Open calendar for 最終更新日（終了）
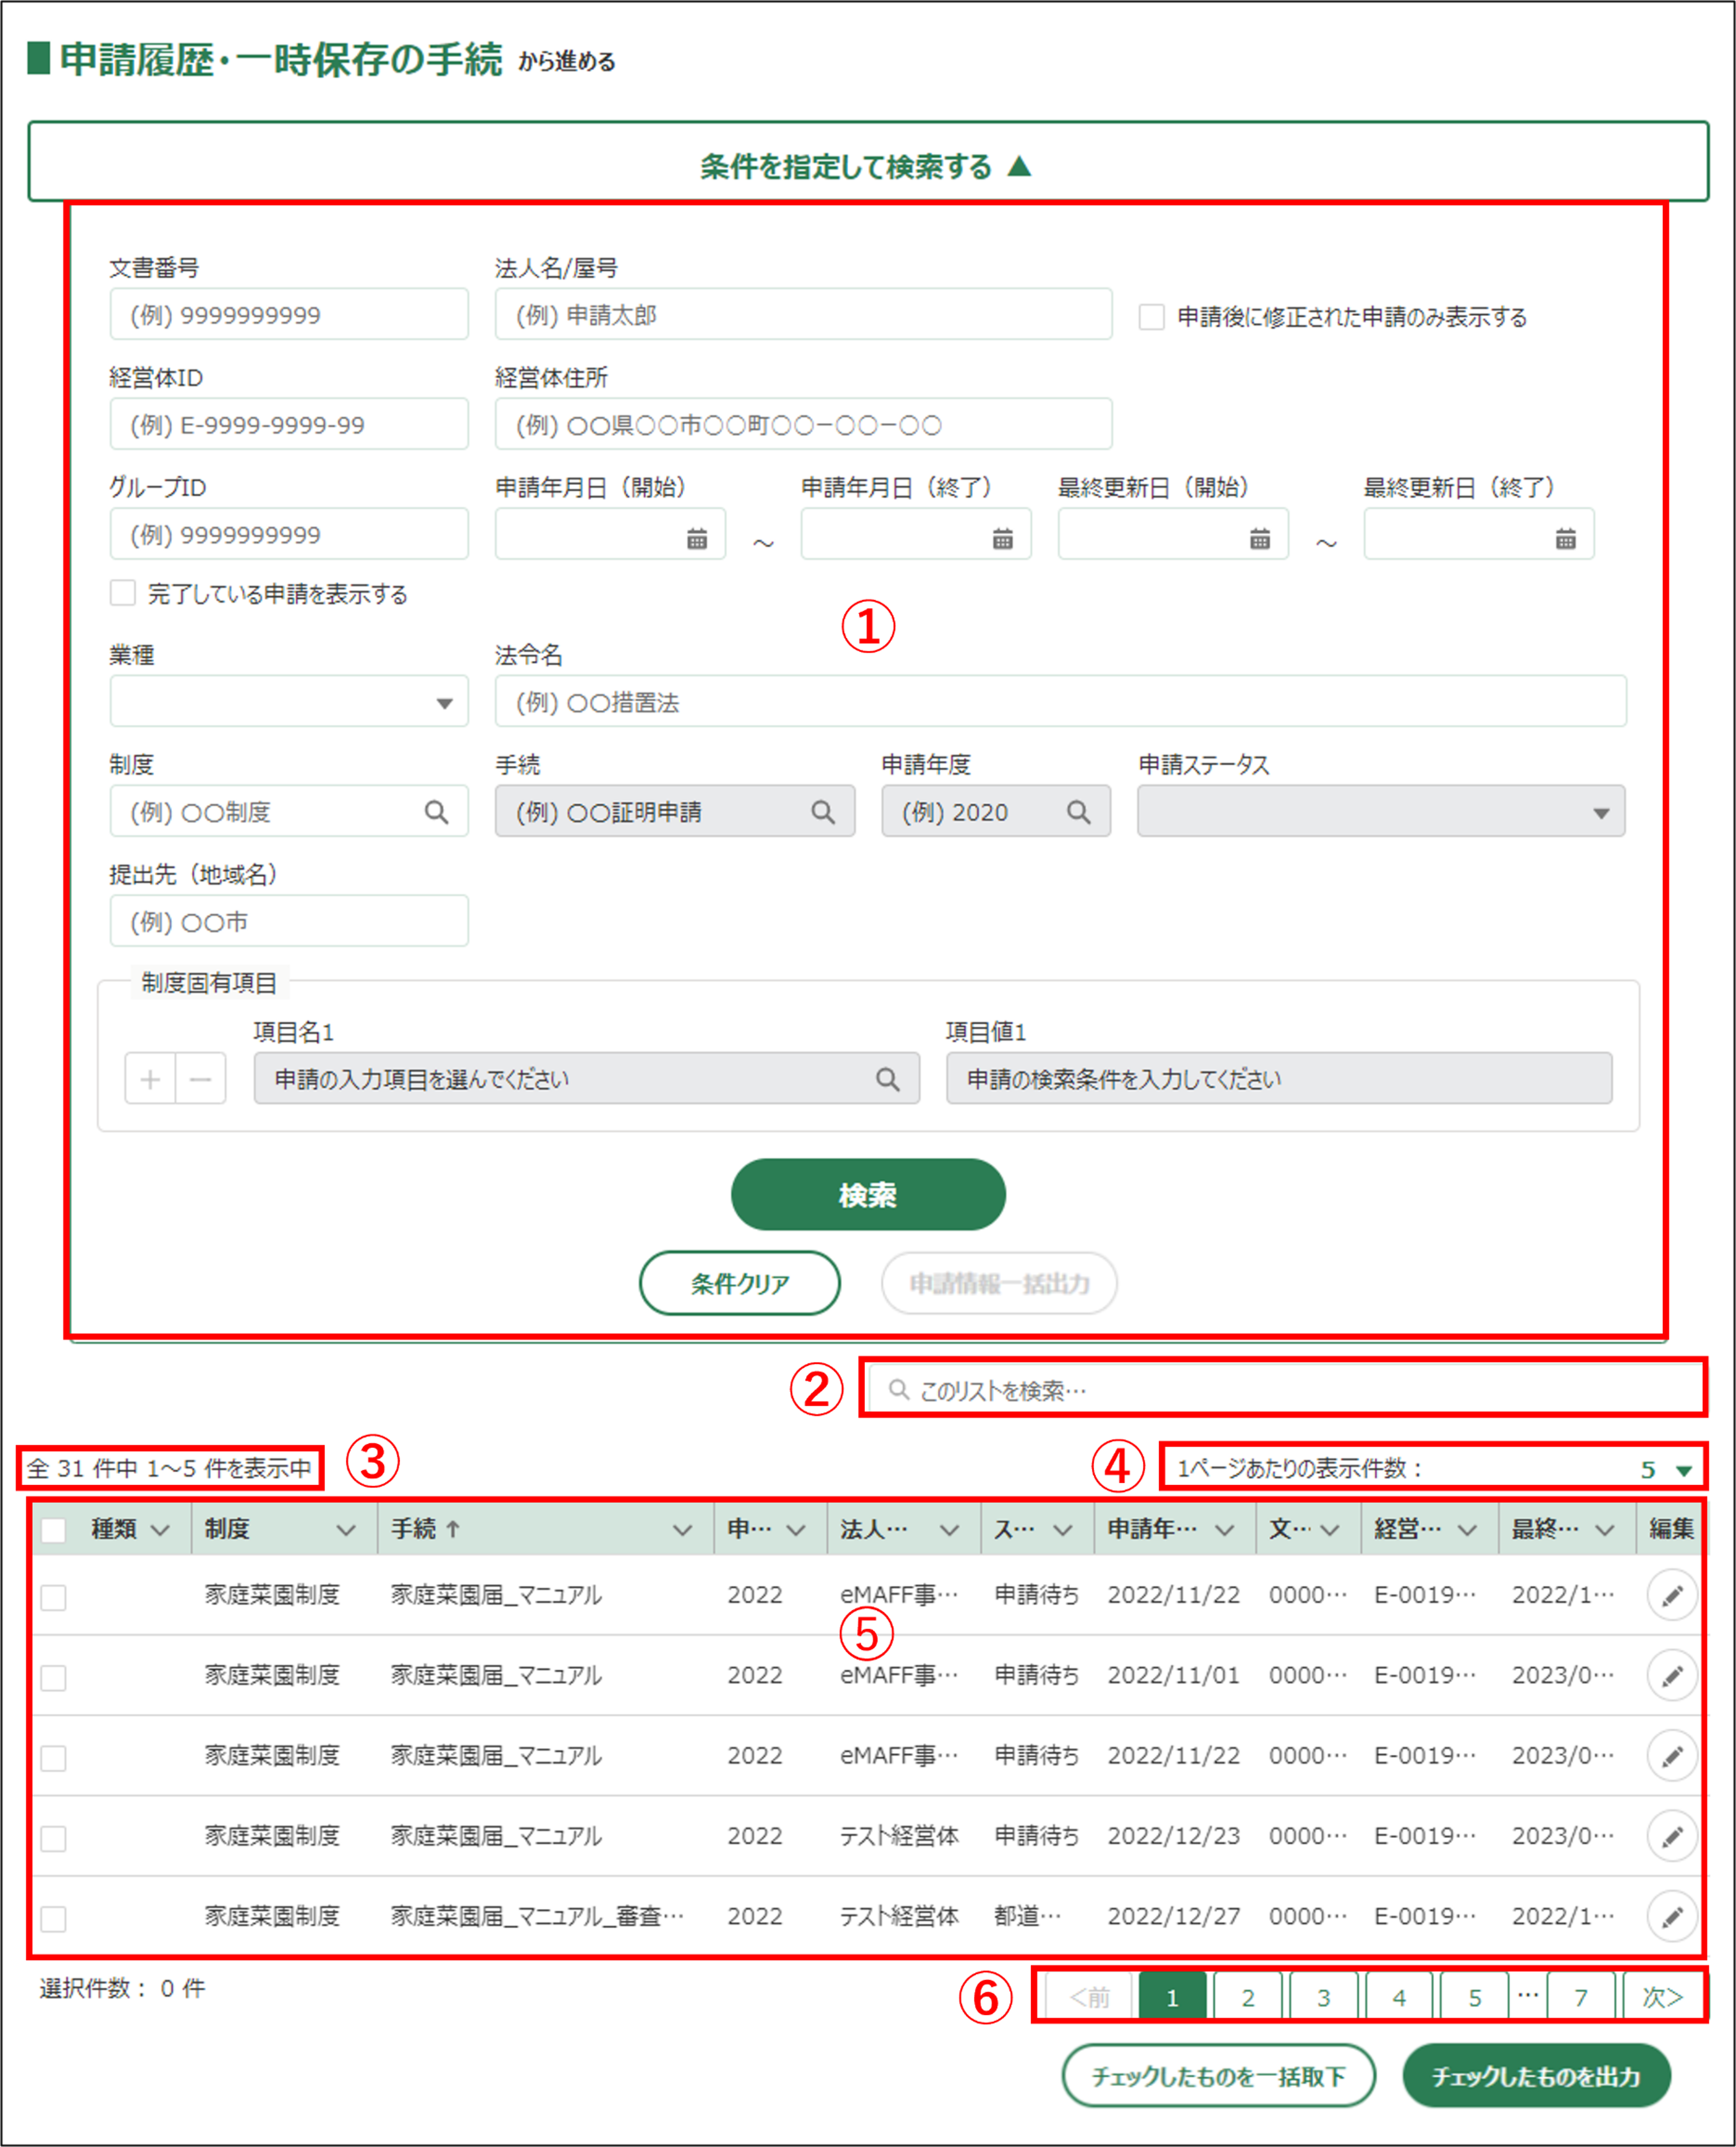 pyautogui.click(x=1565, y=539)
